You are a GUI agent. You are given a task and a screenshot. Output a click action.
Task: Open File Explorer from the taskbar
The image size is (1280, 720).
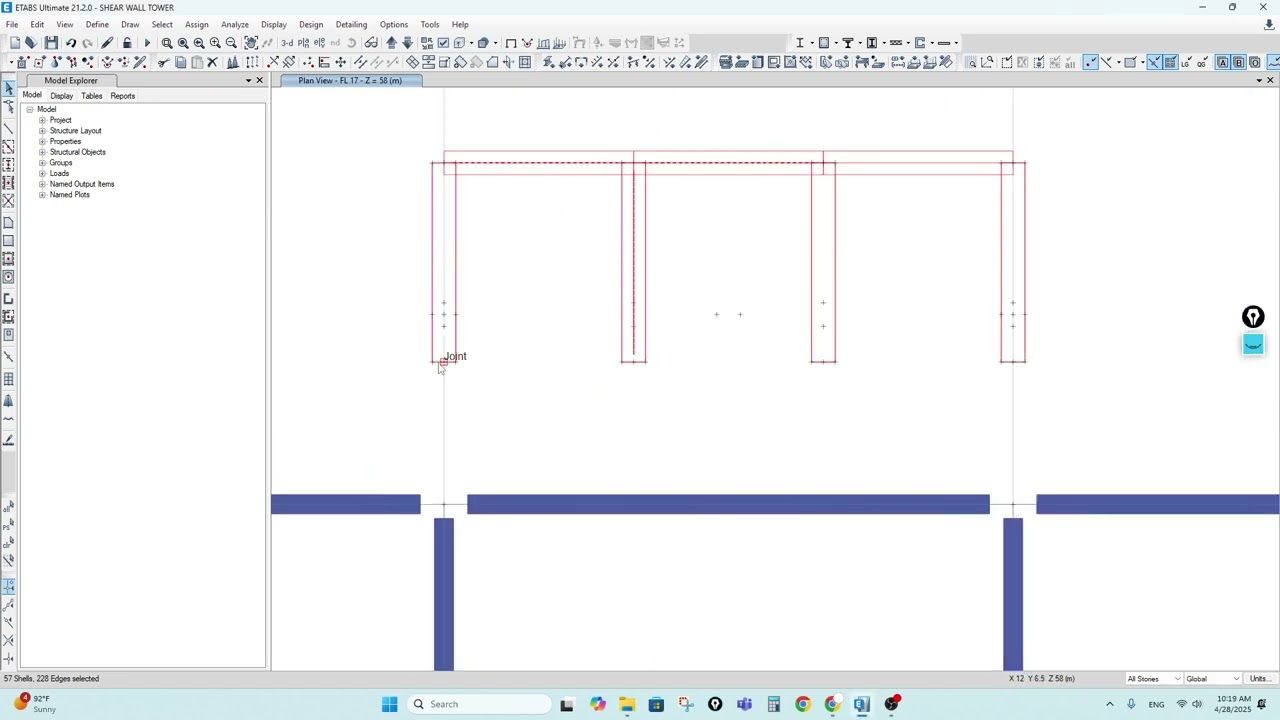pyautogui.click(x=626, y=704)
